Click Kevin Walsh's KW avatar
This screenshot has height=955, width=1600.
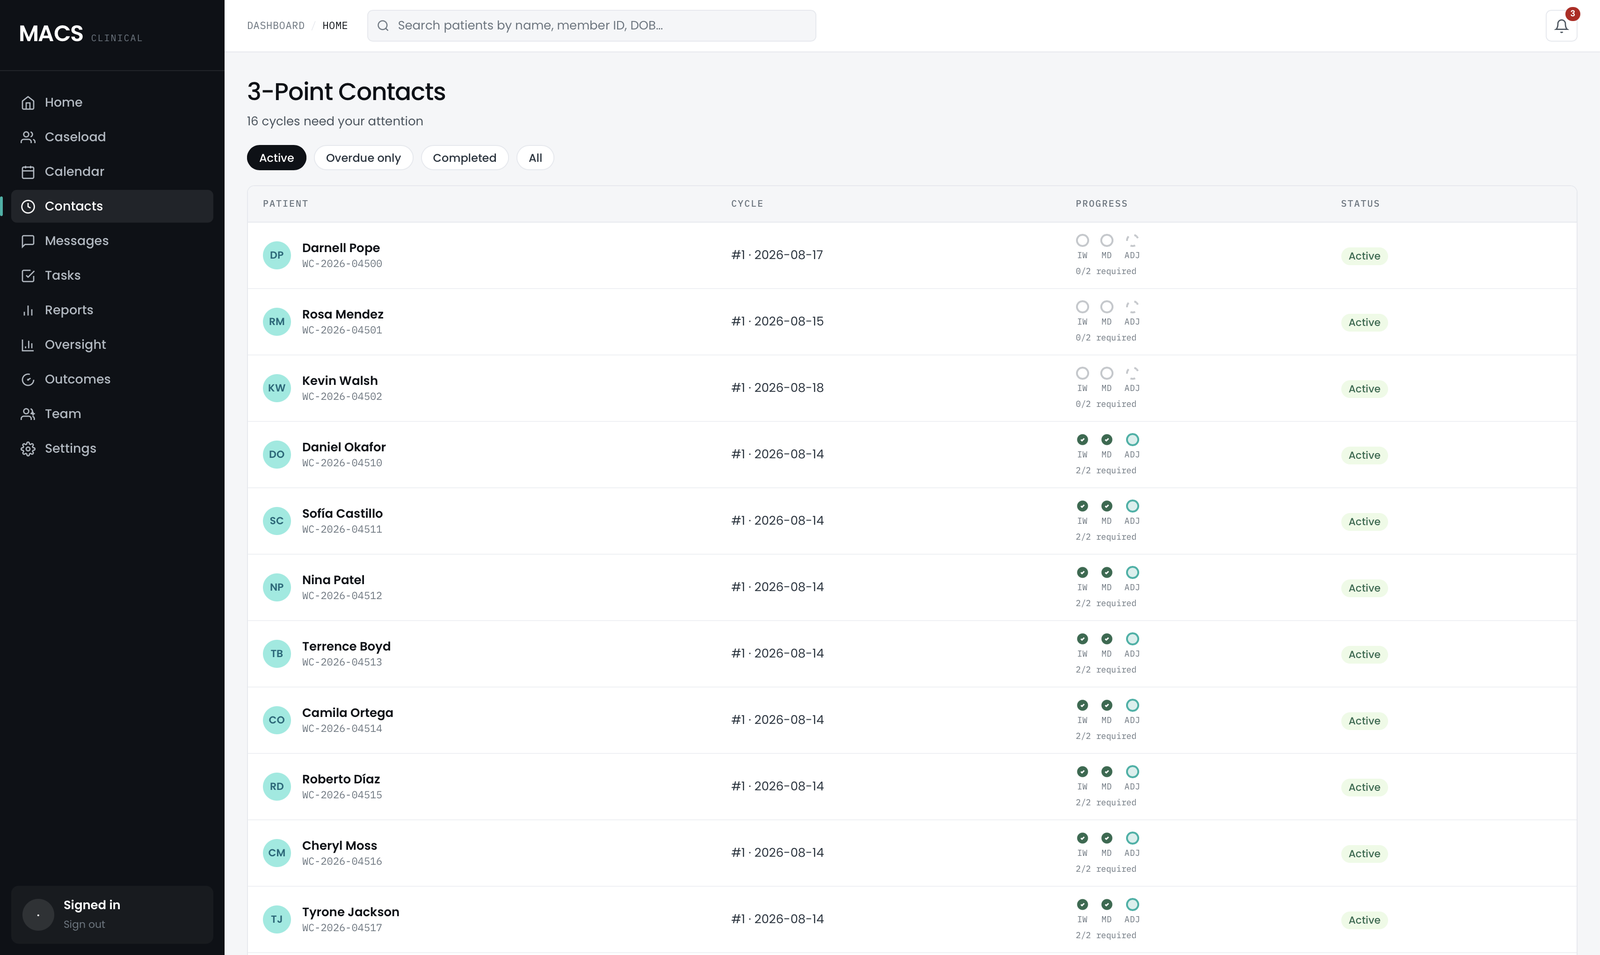277,388
